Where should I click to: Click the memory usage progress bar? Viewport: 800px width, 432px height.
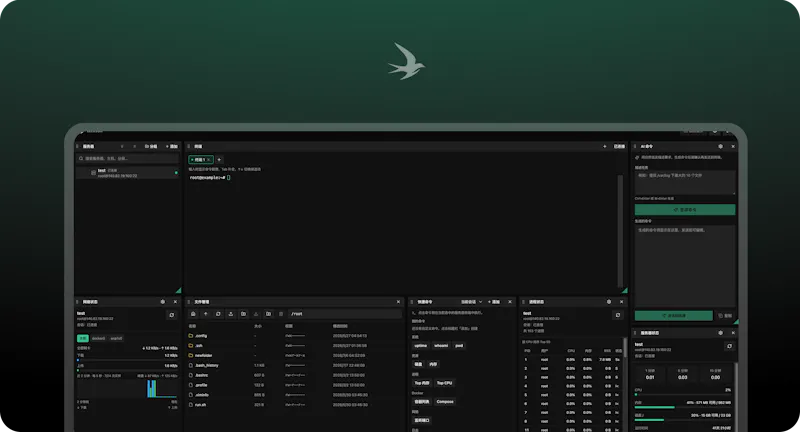pos(683,407)
